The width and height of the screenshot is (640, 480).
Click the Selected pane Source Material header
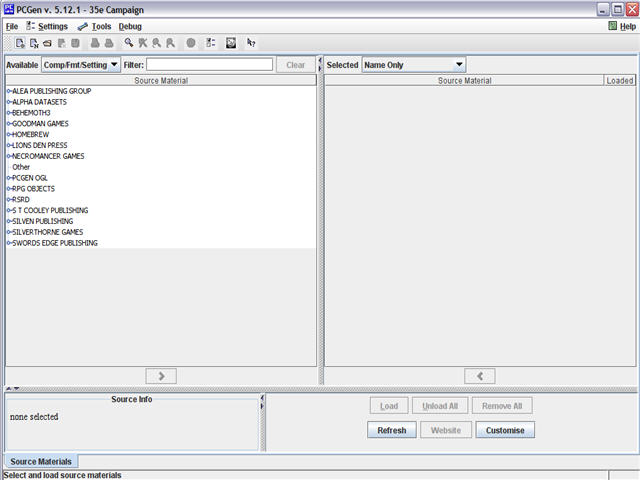pos(464,80)
